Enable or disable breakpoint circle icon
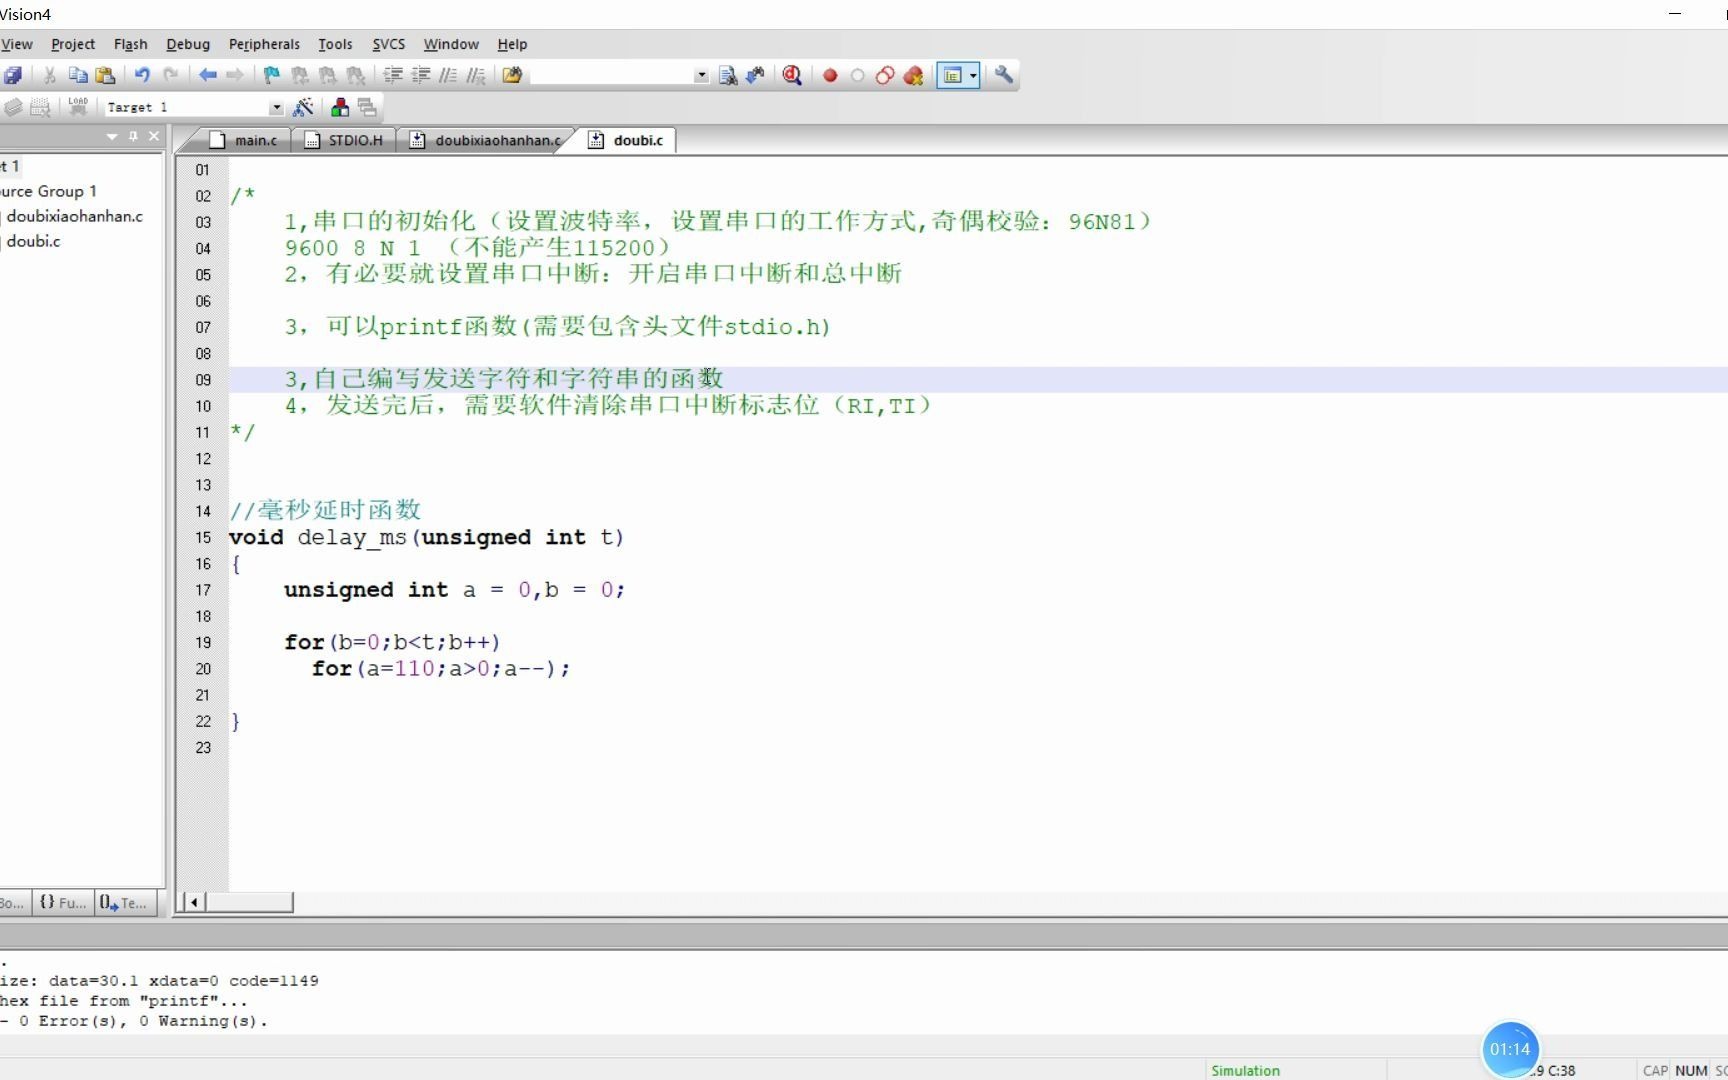The image size is (1728, 1080). tap(857, 75)
